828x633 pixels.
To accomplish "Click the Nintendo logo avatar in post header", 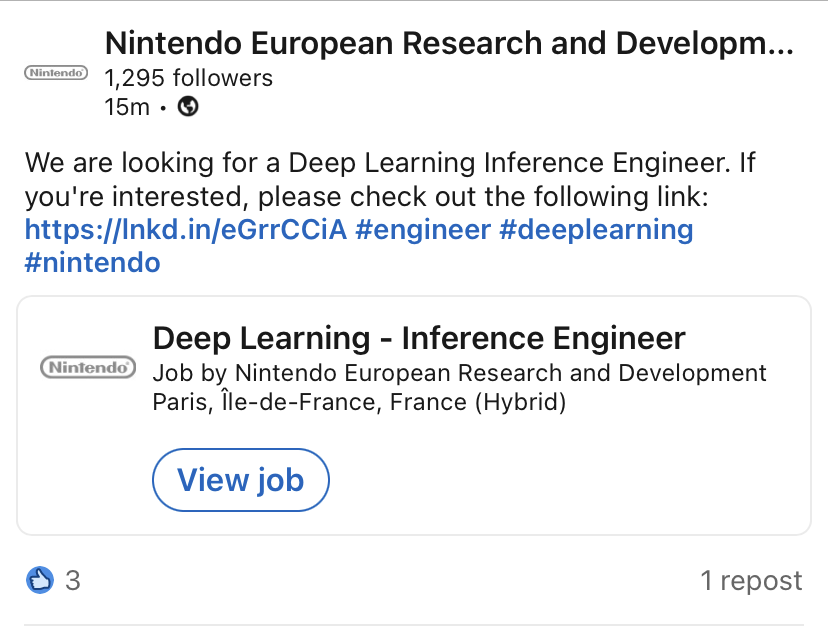I will coord(56,73).
